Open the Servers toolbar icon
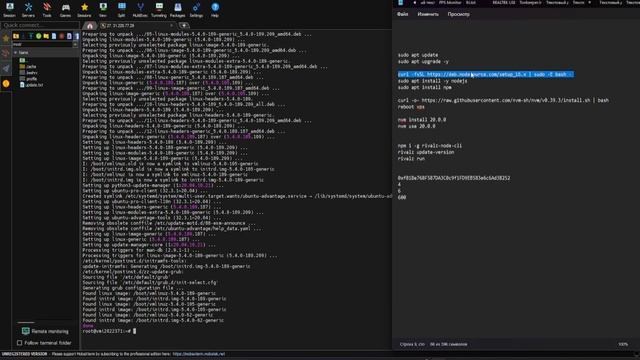The width and height of the screenshot is (640, 360). pos(28,10)
